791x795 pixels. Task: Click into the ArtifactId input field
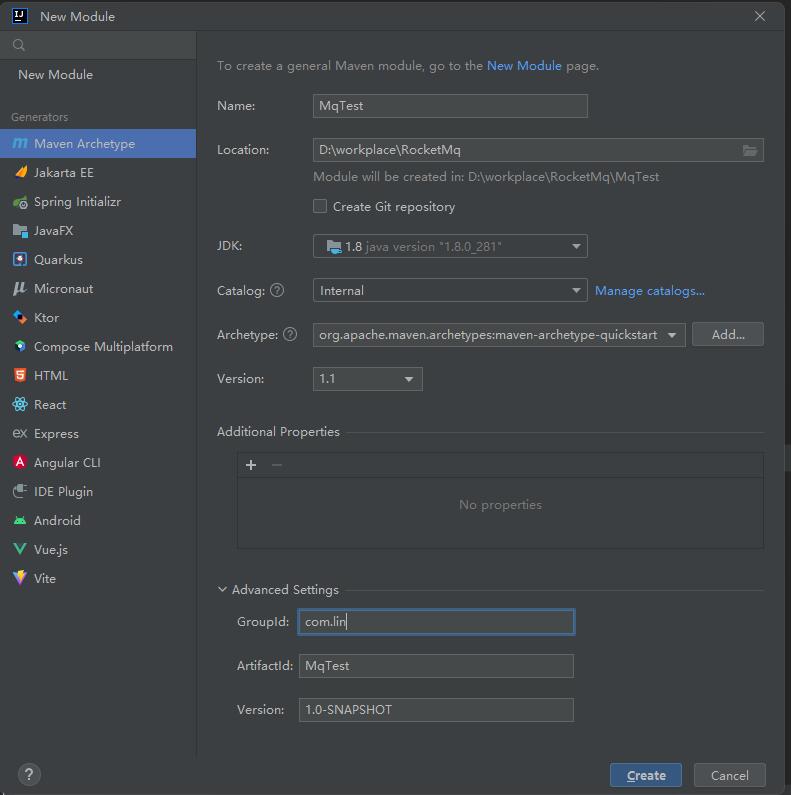pos(436,666)
